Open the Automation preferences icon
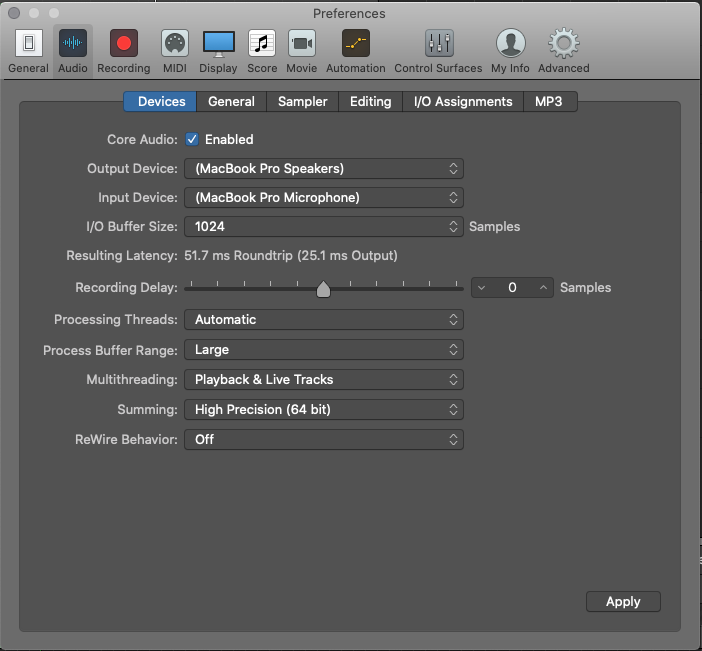 [355, 43]
